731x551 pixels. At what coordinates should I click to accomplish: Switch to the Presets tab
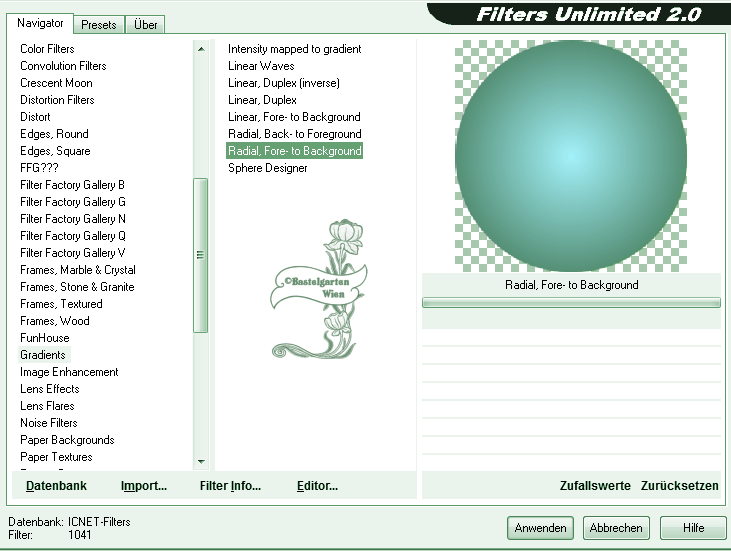coord(98,25)
